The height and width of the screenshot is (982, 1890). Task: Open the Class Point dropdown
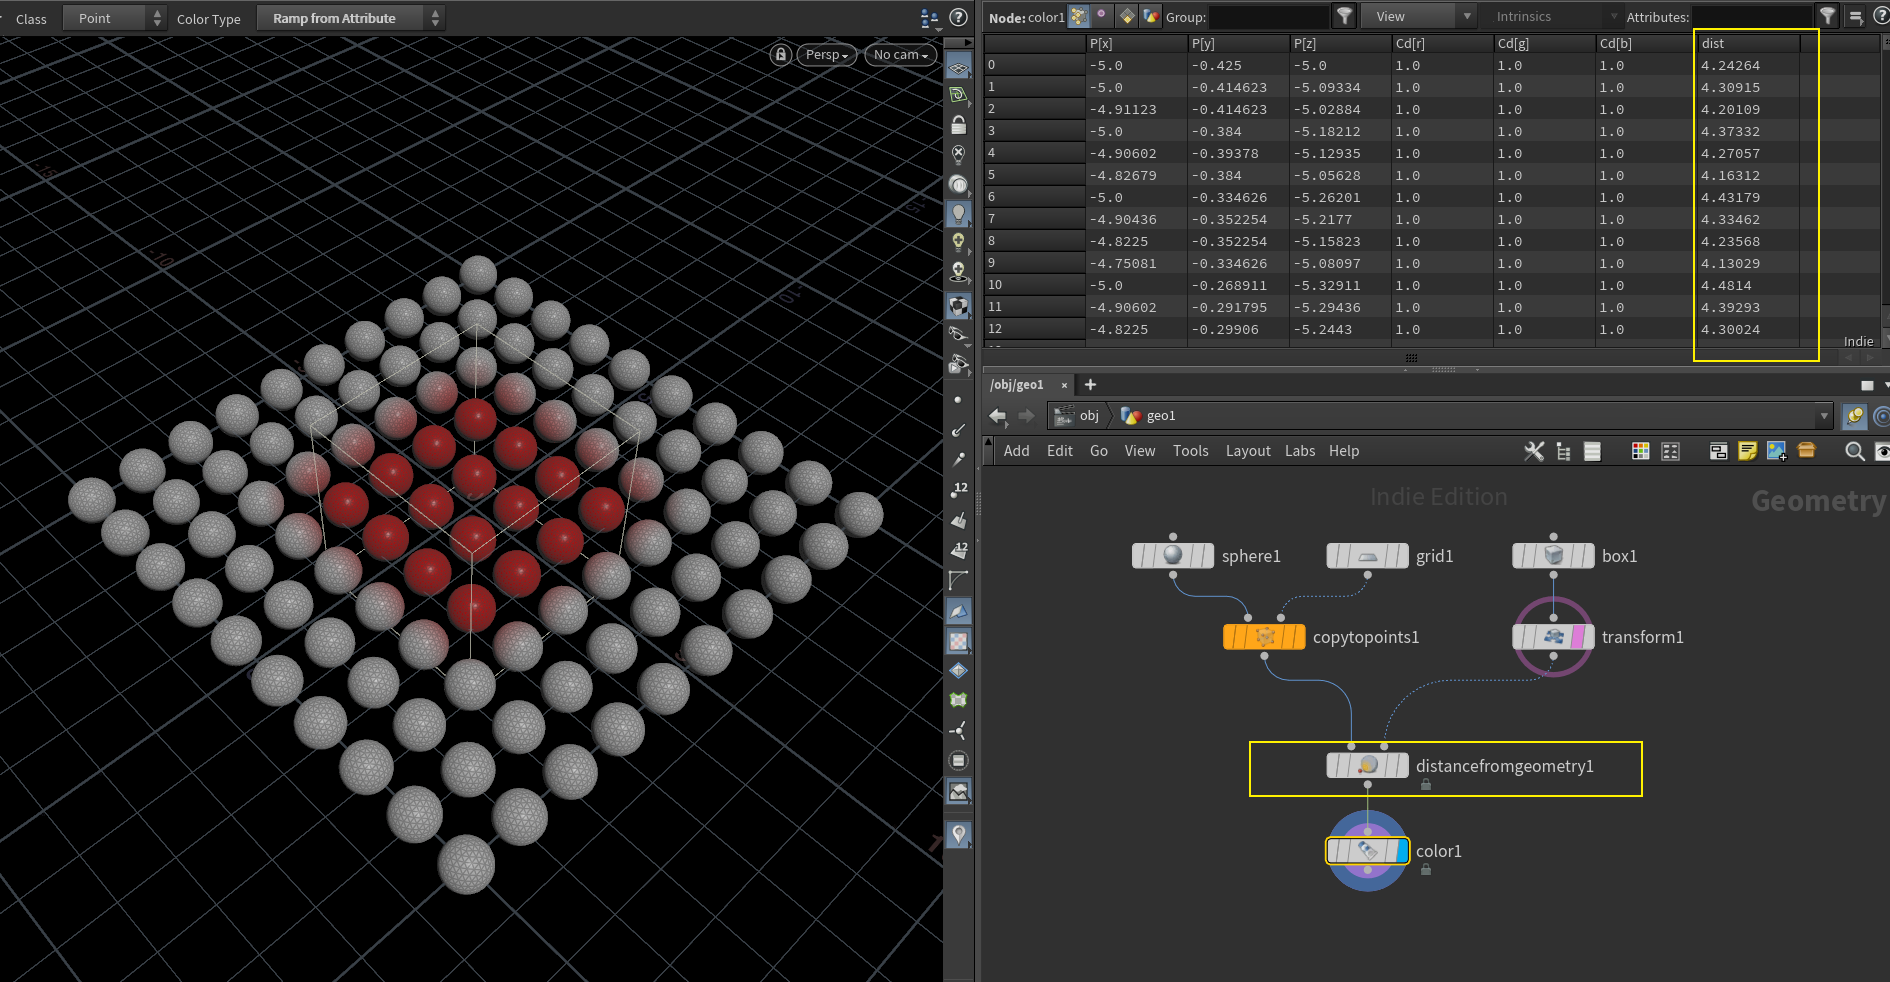[114, 18]
